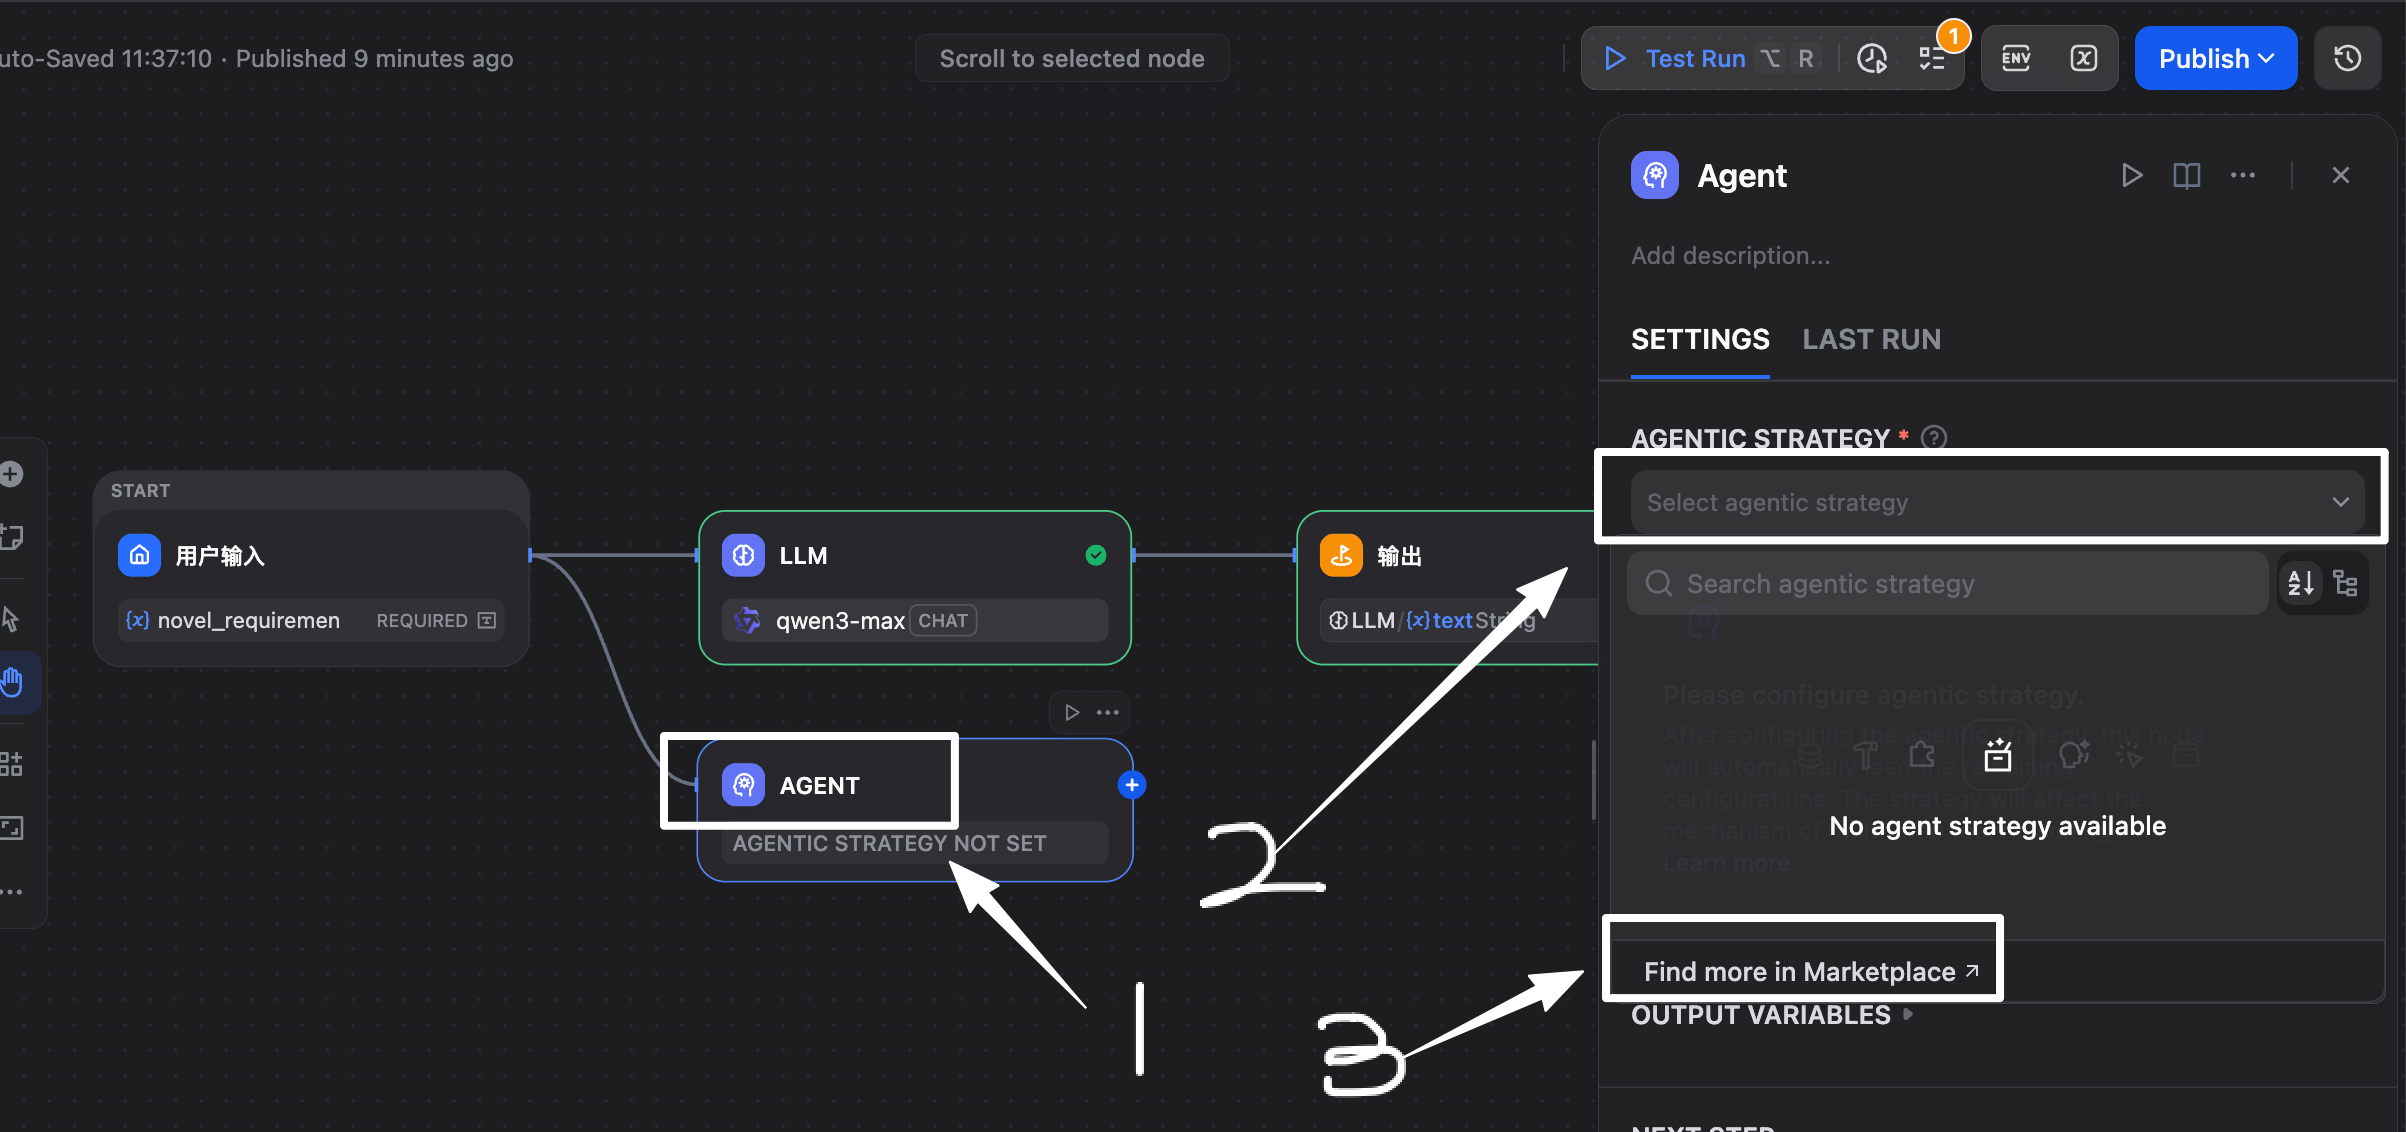Click the plus handle on AGENT node
Image resolution: width=2406 pixels, height=1132 pixels.
[1131, 785]
